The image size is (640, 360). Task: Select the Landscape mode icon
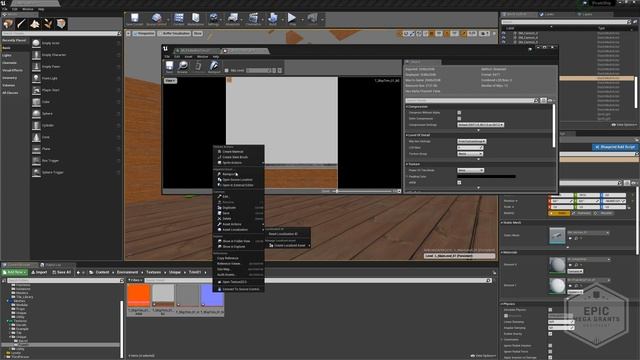35,24
